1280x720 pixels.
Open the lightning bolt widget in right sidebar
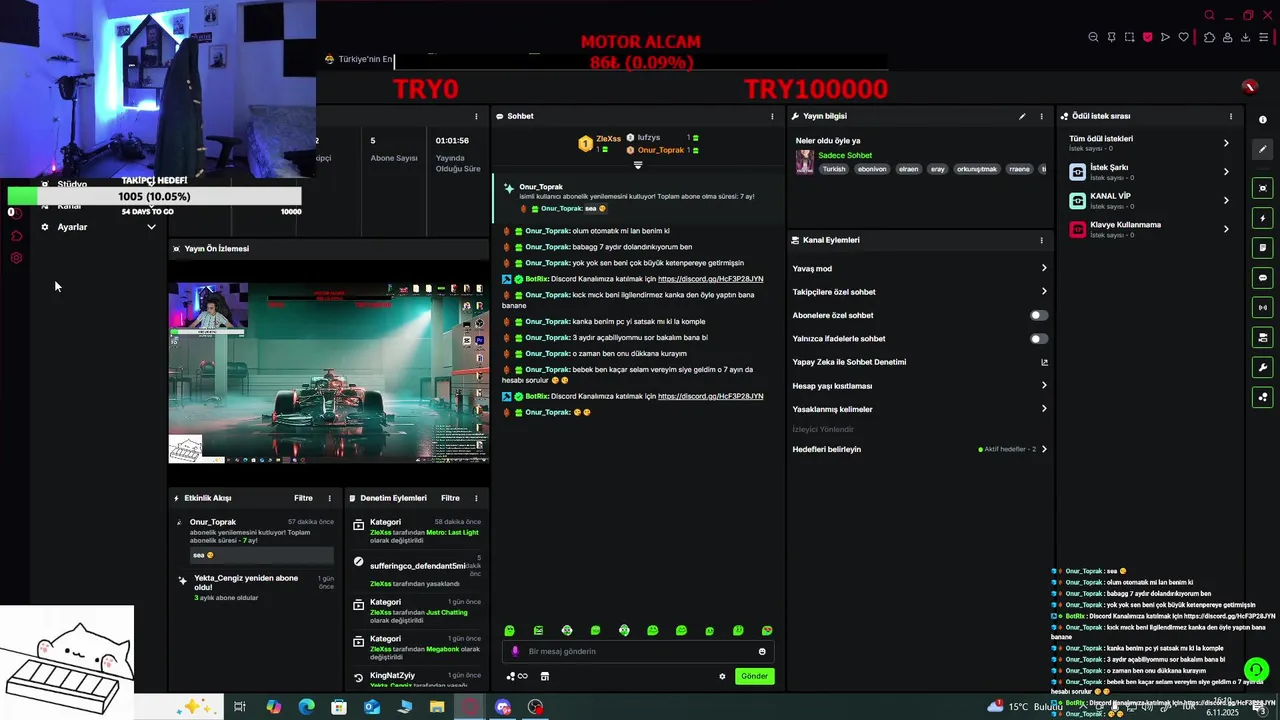1263,218
